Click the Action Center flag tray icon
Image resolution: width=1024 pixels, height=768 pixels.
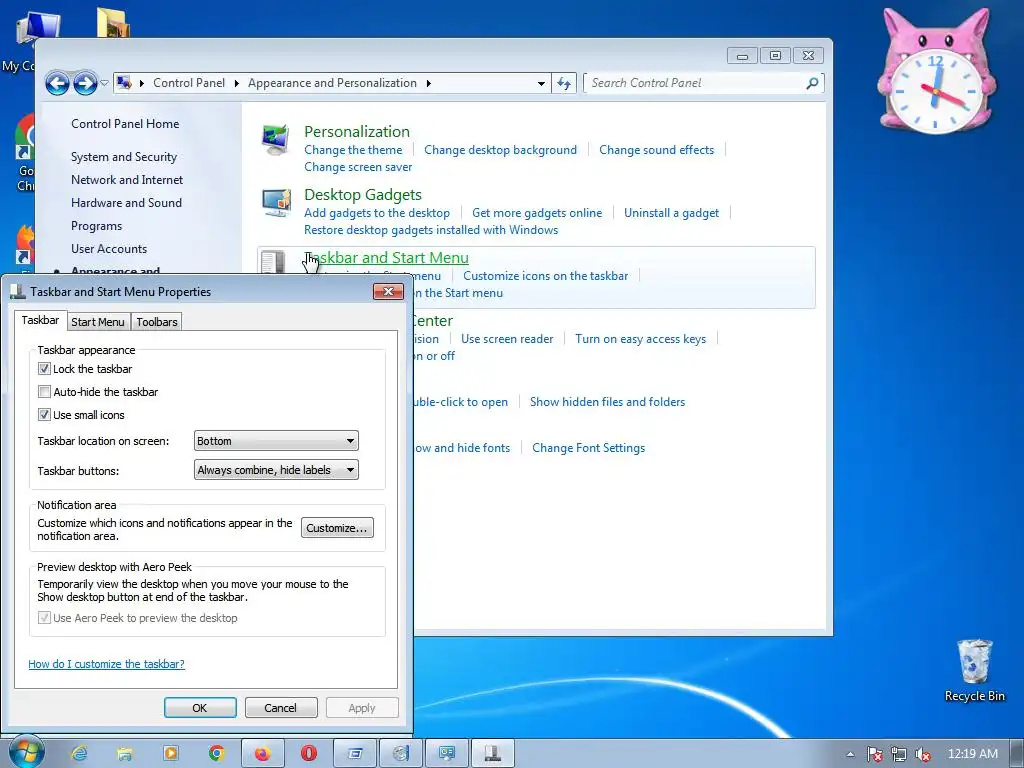874,754
